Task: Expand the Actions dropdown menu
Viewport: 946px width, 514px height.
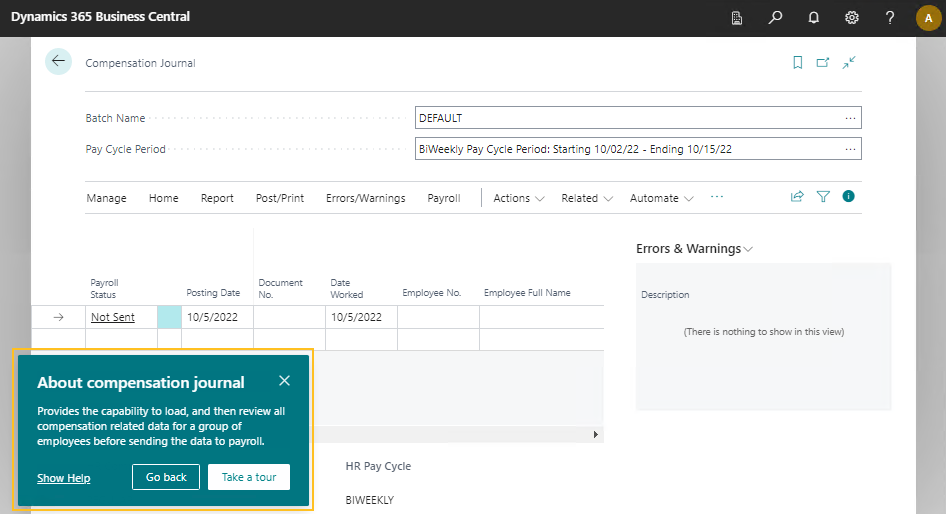Action: (518, 198)
